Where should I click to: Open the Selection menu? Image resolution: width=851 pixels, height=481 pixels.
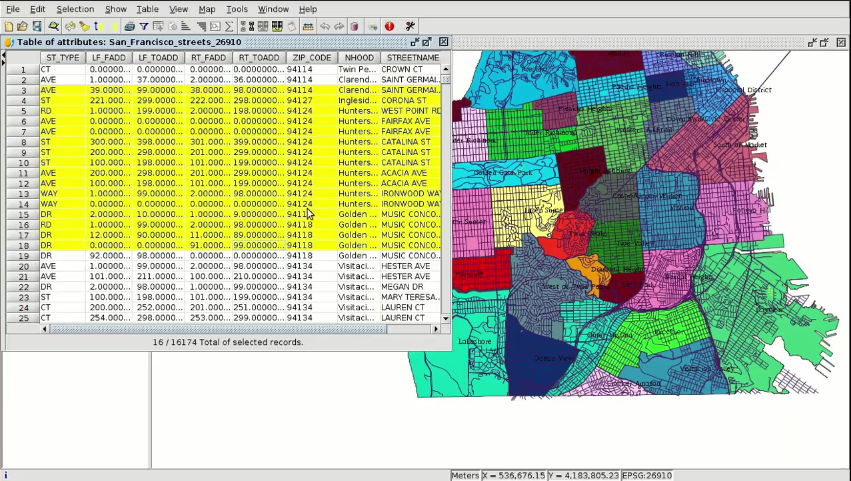(75, 9)
